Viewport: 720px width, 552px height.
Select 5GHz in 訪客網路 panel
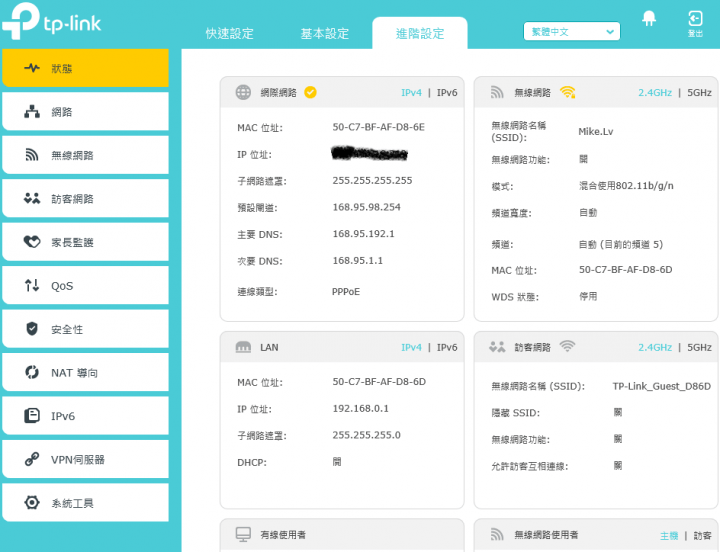699,348
